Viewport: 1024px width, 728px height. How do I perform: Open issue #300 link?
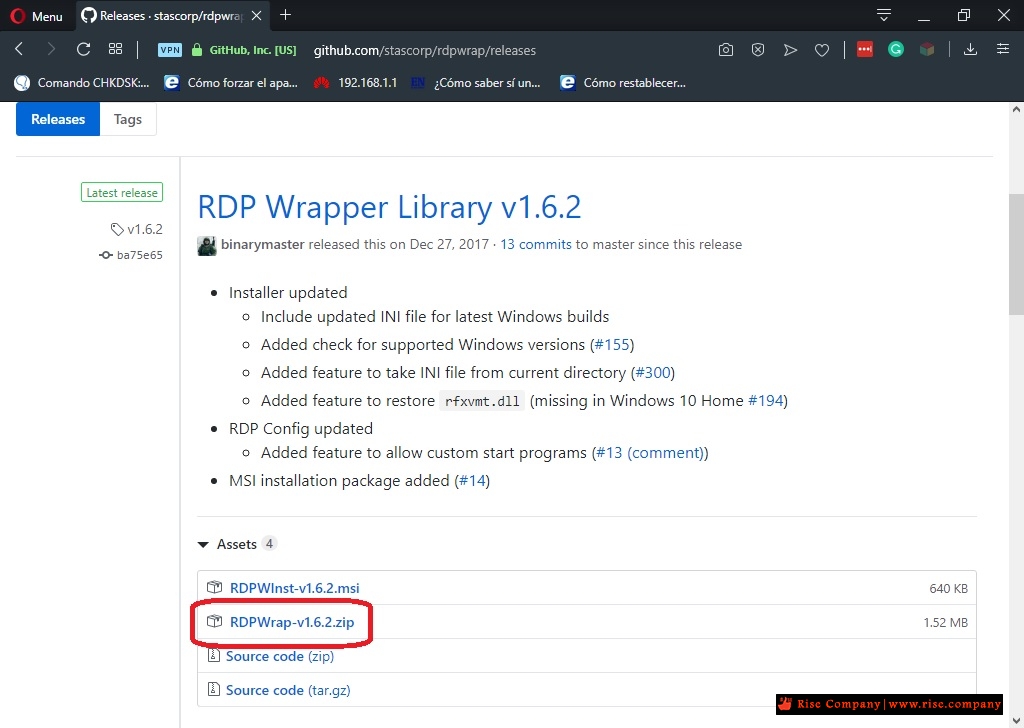click(653, 373)
